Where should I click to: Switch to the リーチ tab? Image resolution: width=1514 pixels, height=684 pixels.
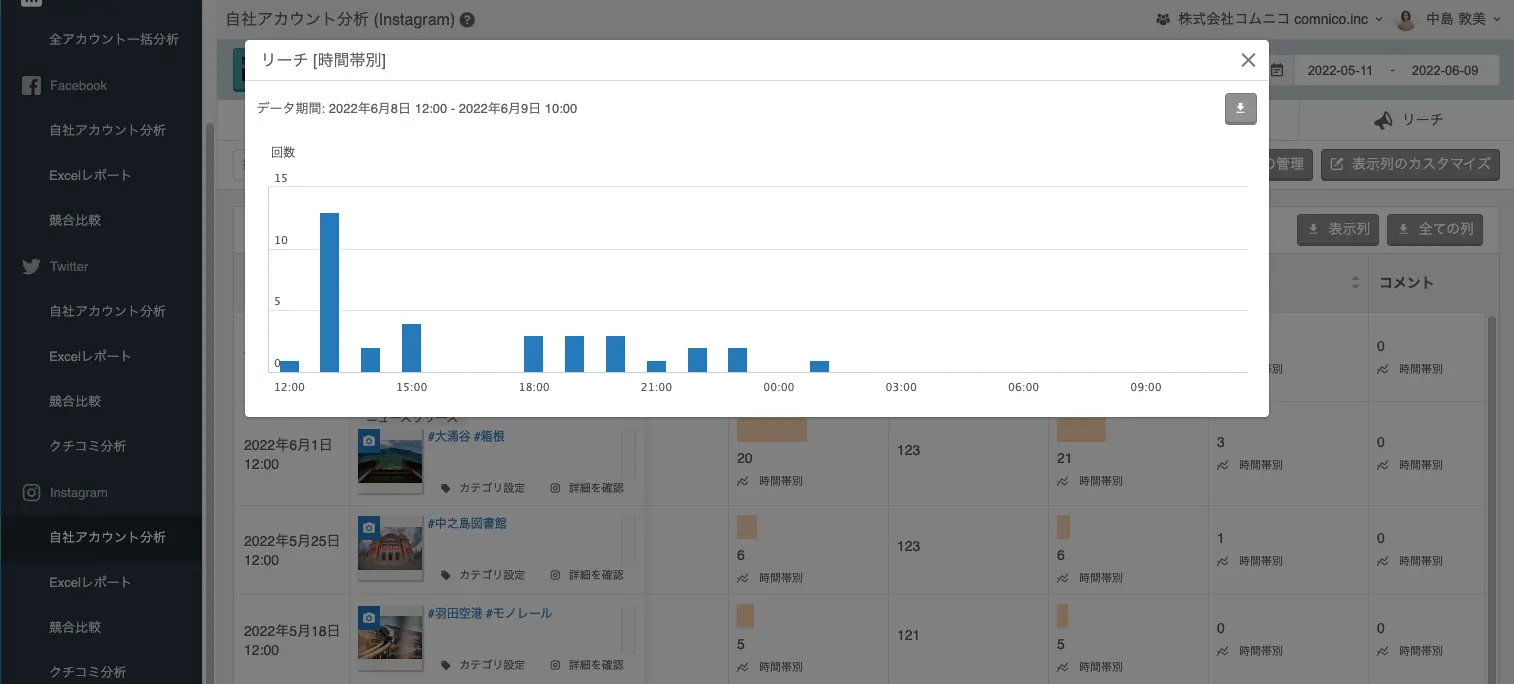(1408, 120)
